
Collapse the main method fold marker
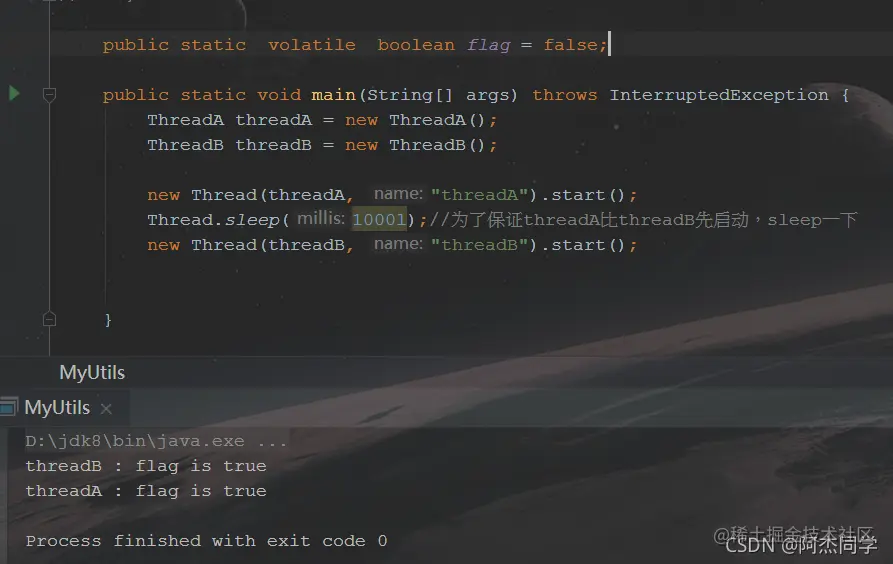click(50, 95)
